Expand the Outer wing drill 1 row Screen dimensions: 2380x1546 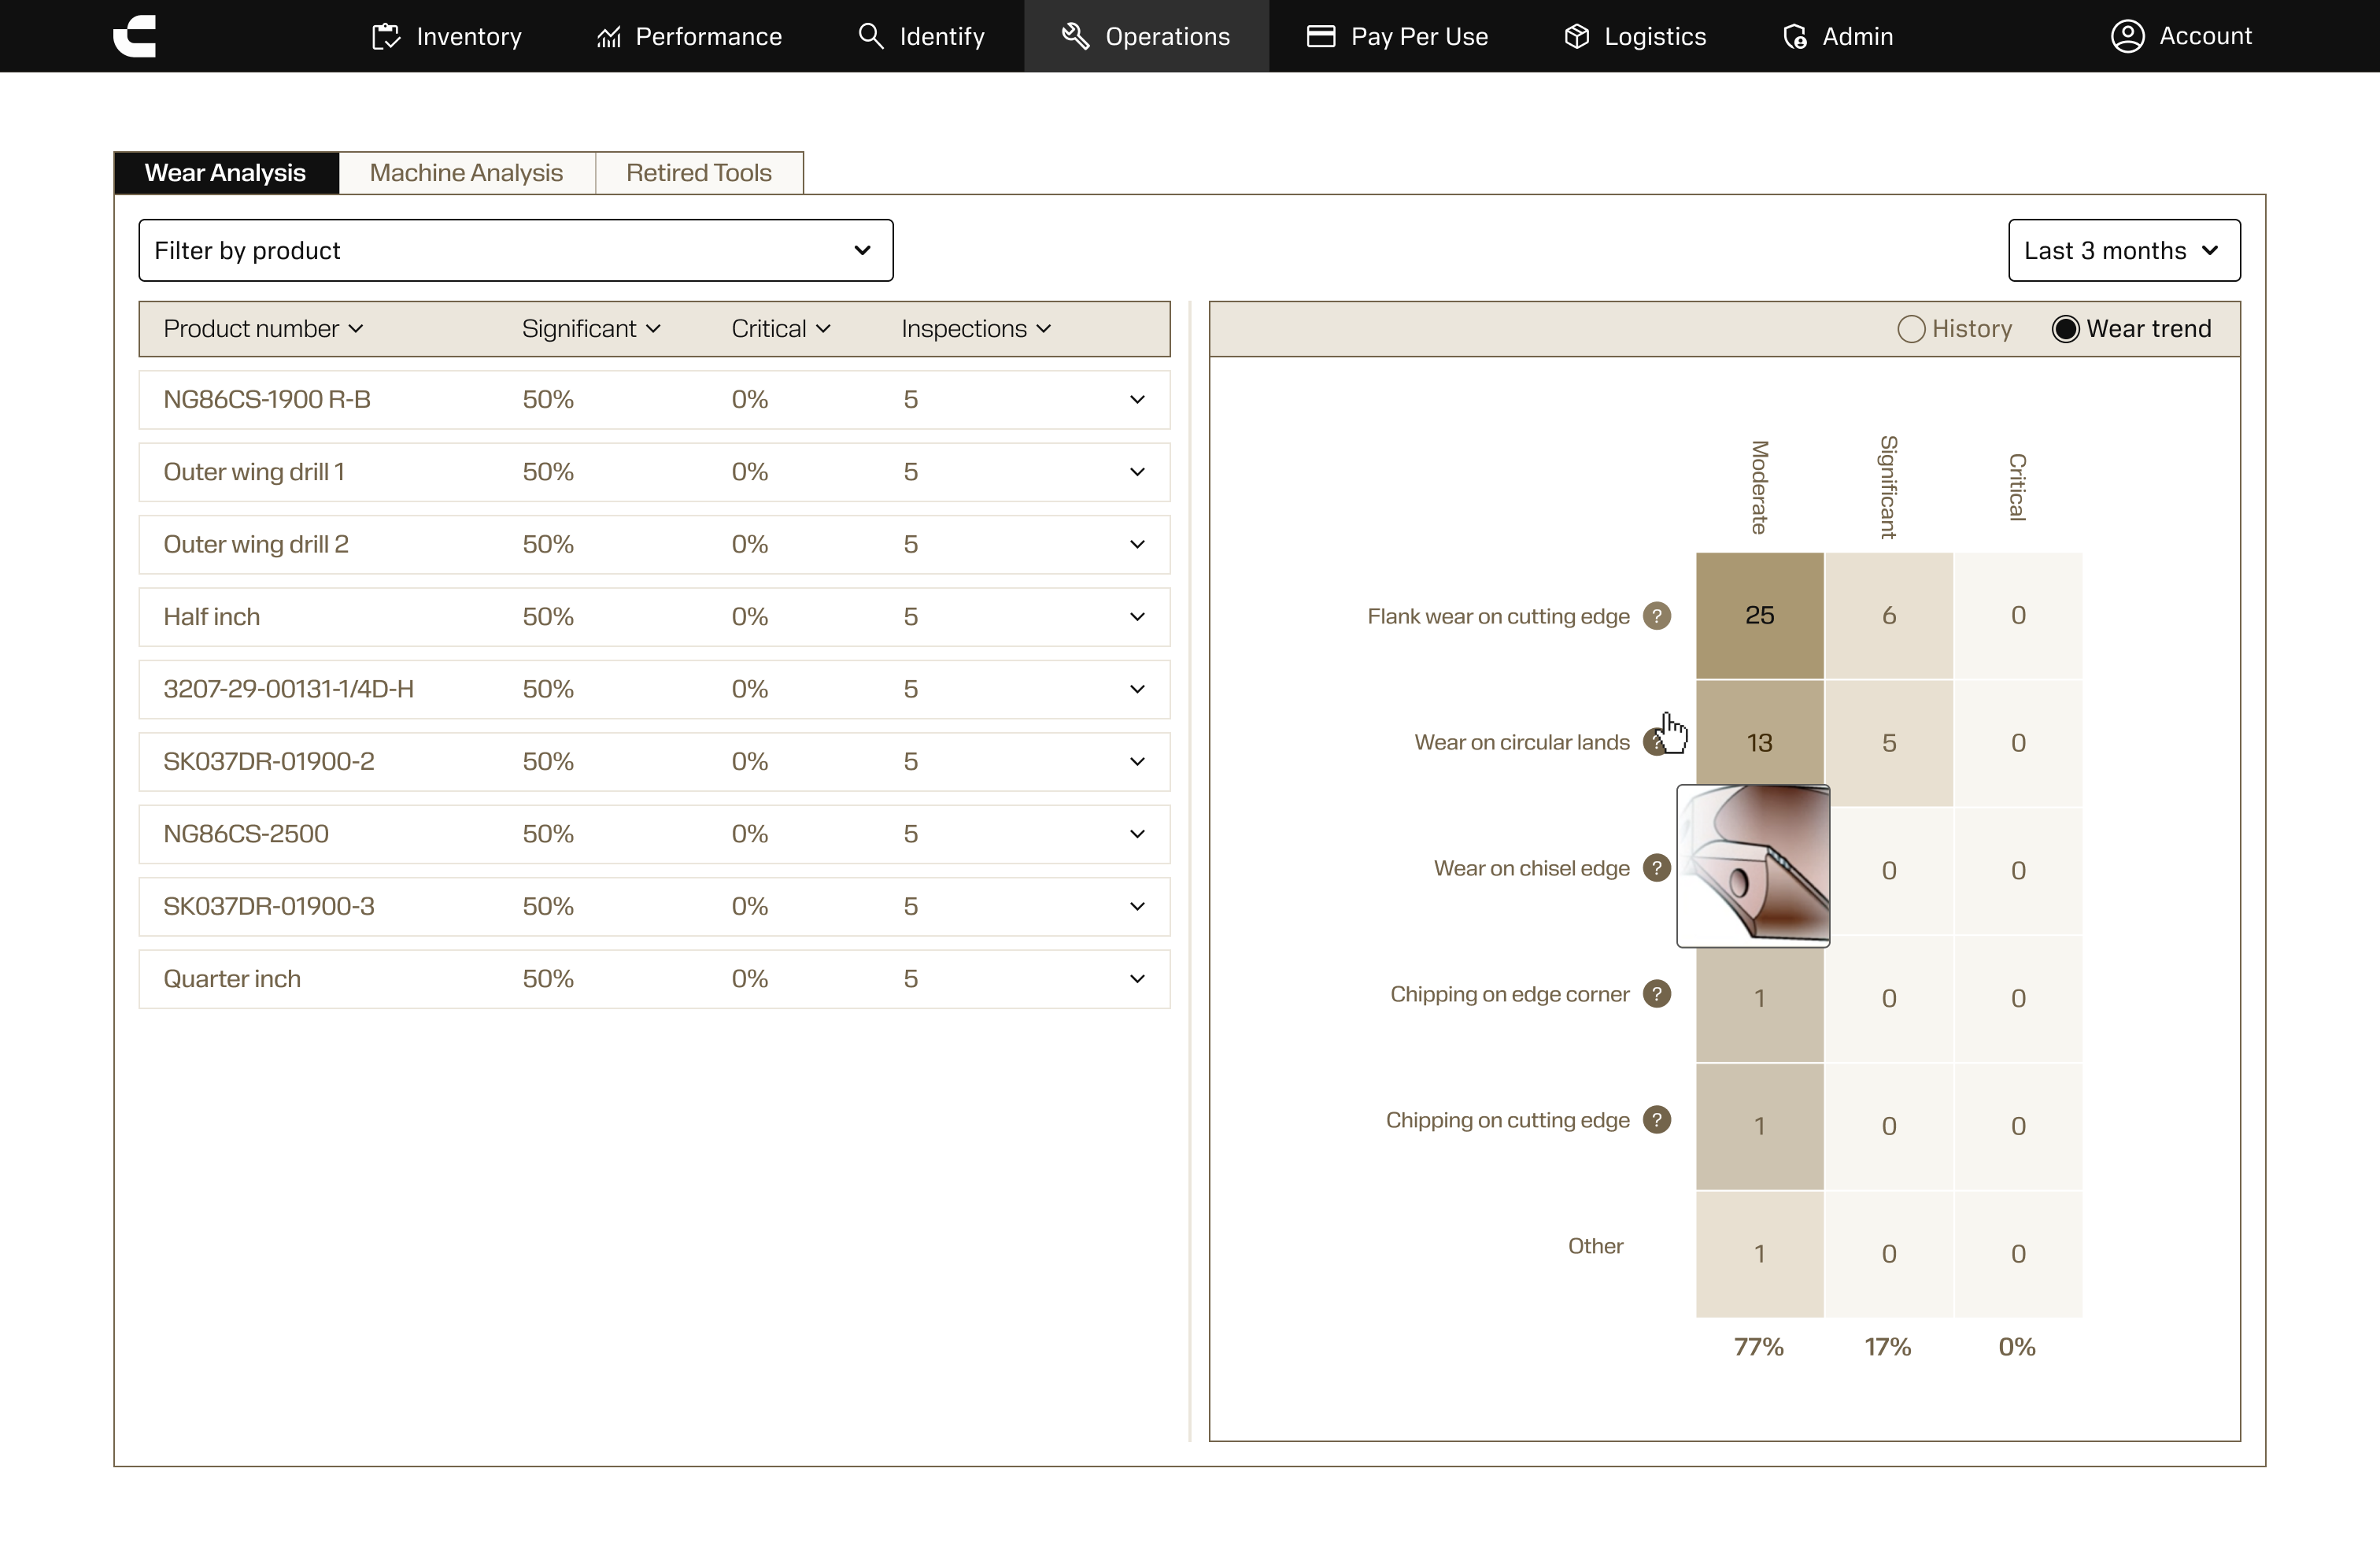pos(1137,472)
